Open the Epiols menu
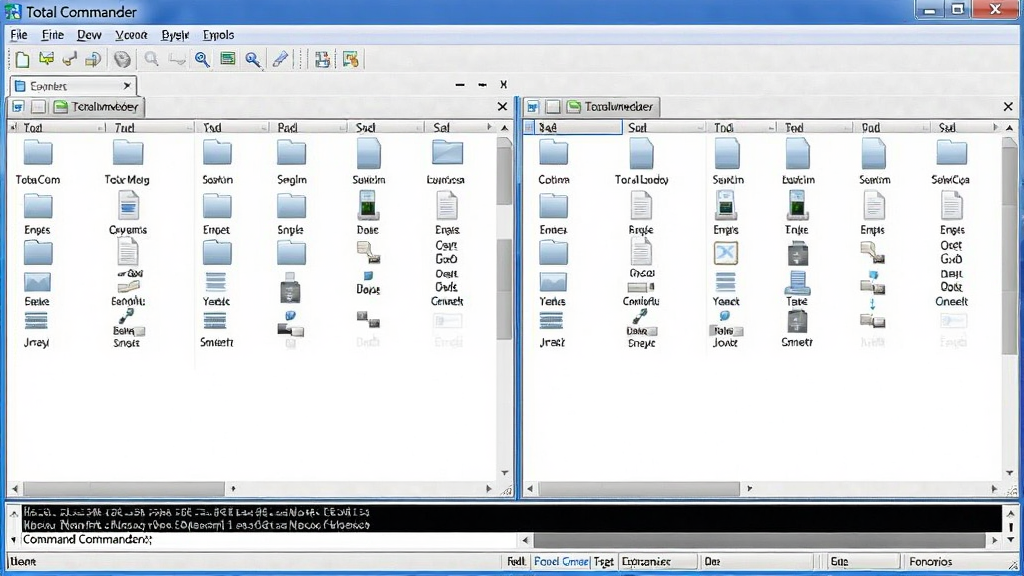The image size is (1024, 576). (218, 35)
